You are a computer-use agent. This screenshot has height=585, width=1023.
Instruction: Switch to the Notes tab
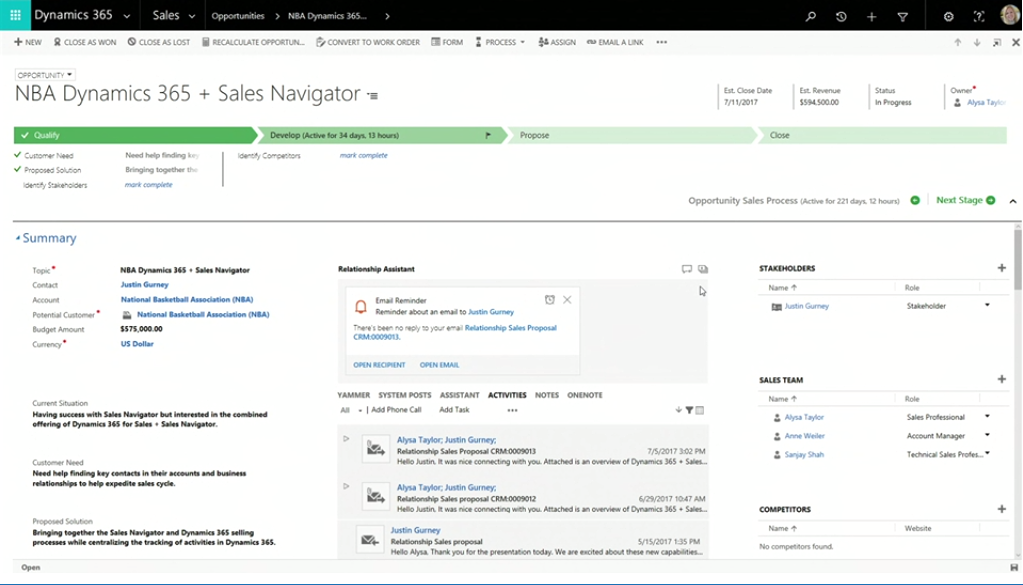[x=546, y=395]
